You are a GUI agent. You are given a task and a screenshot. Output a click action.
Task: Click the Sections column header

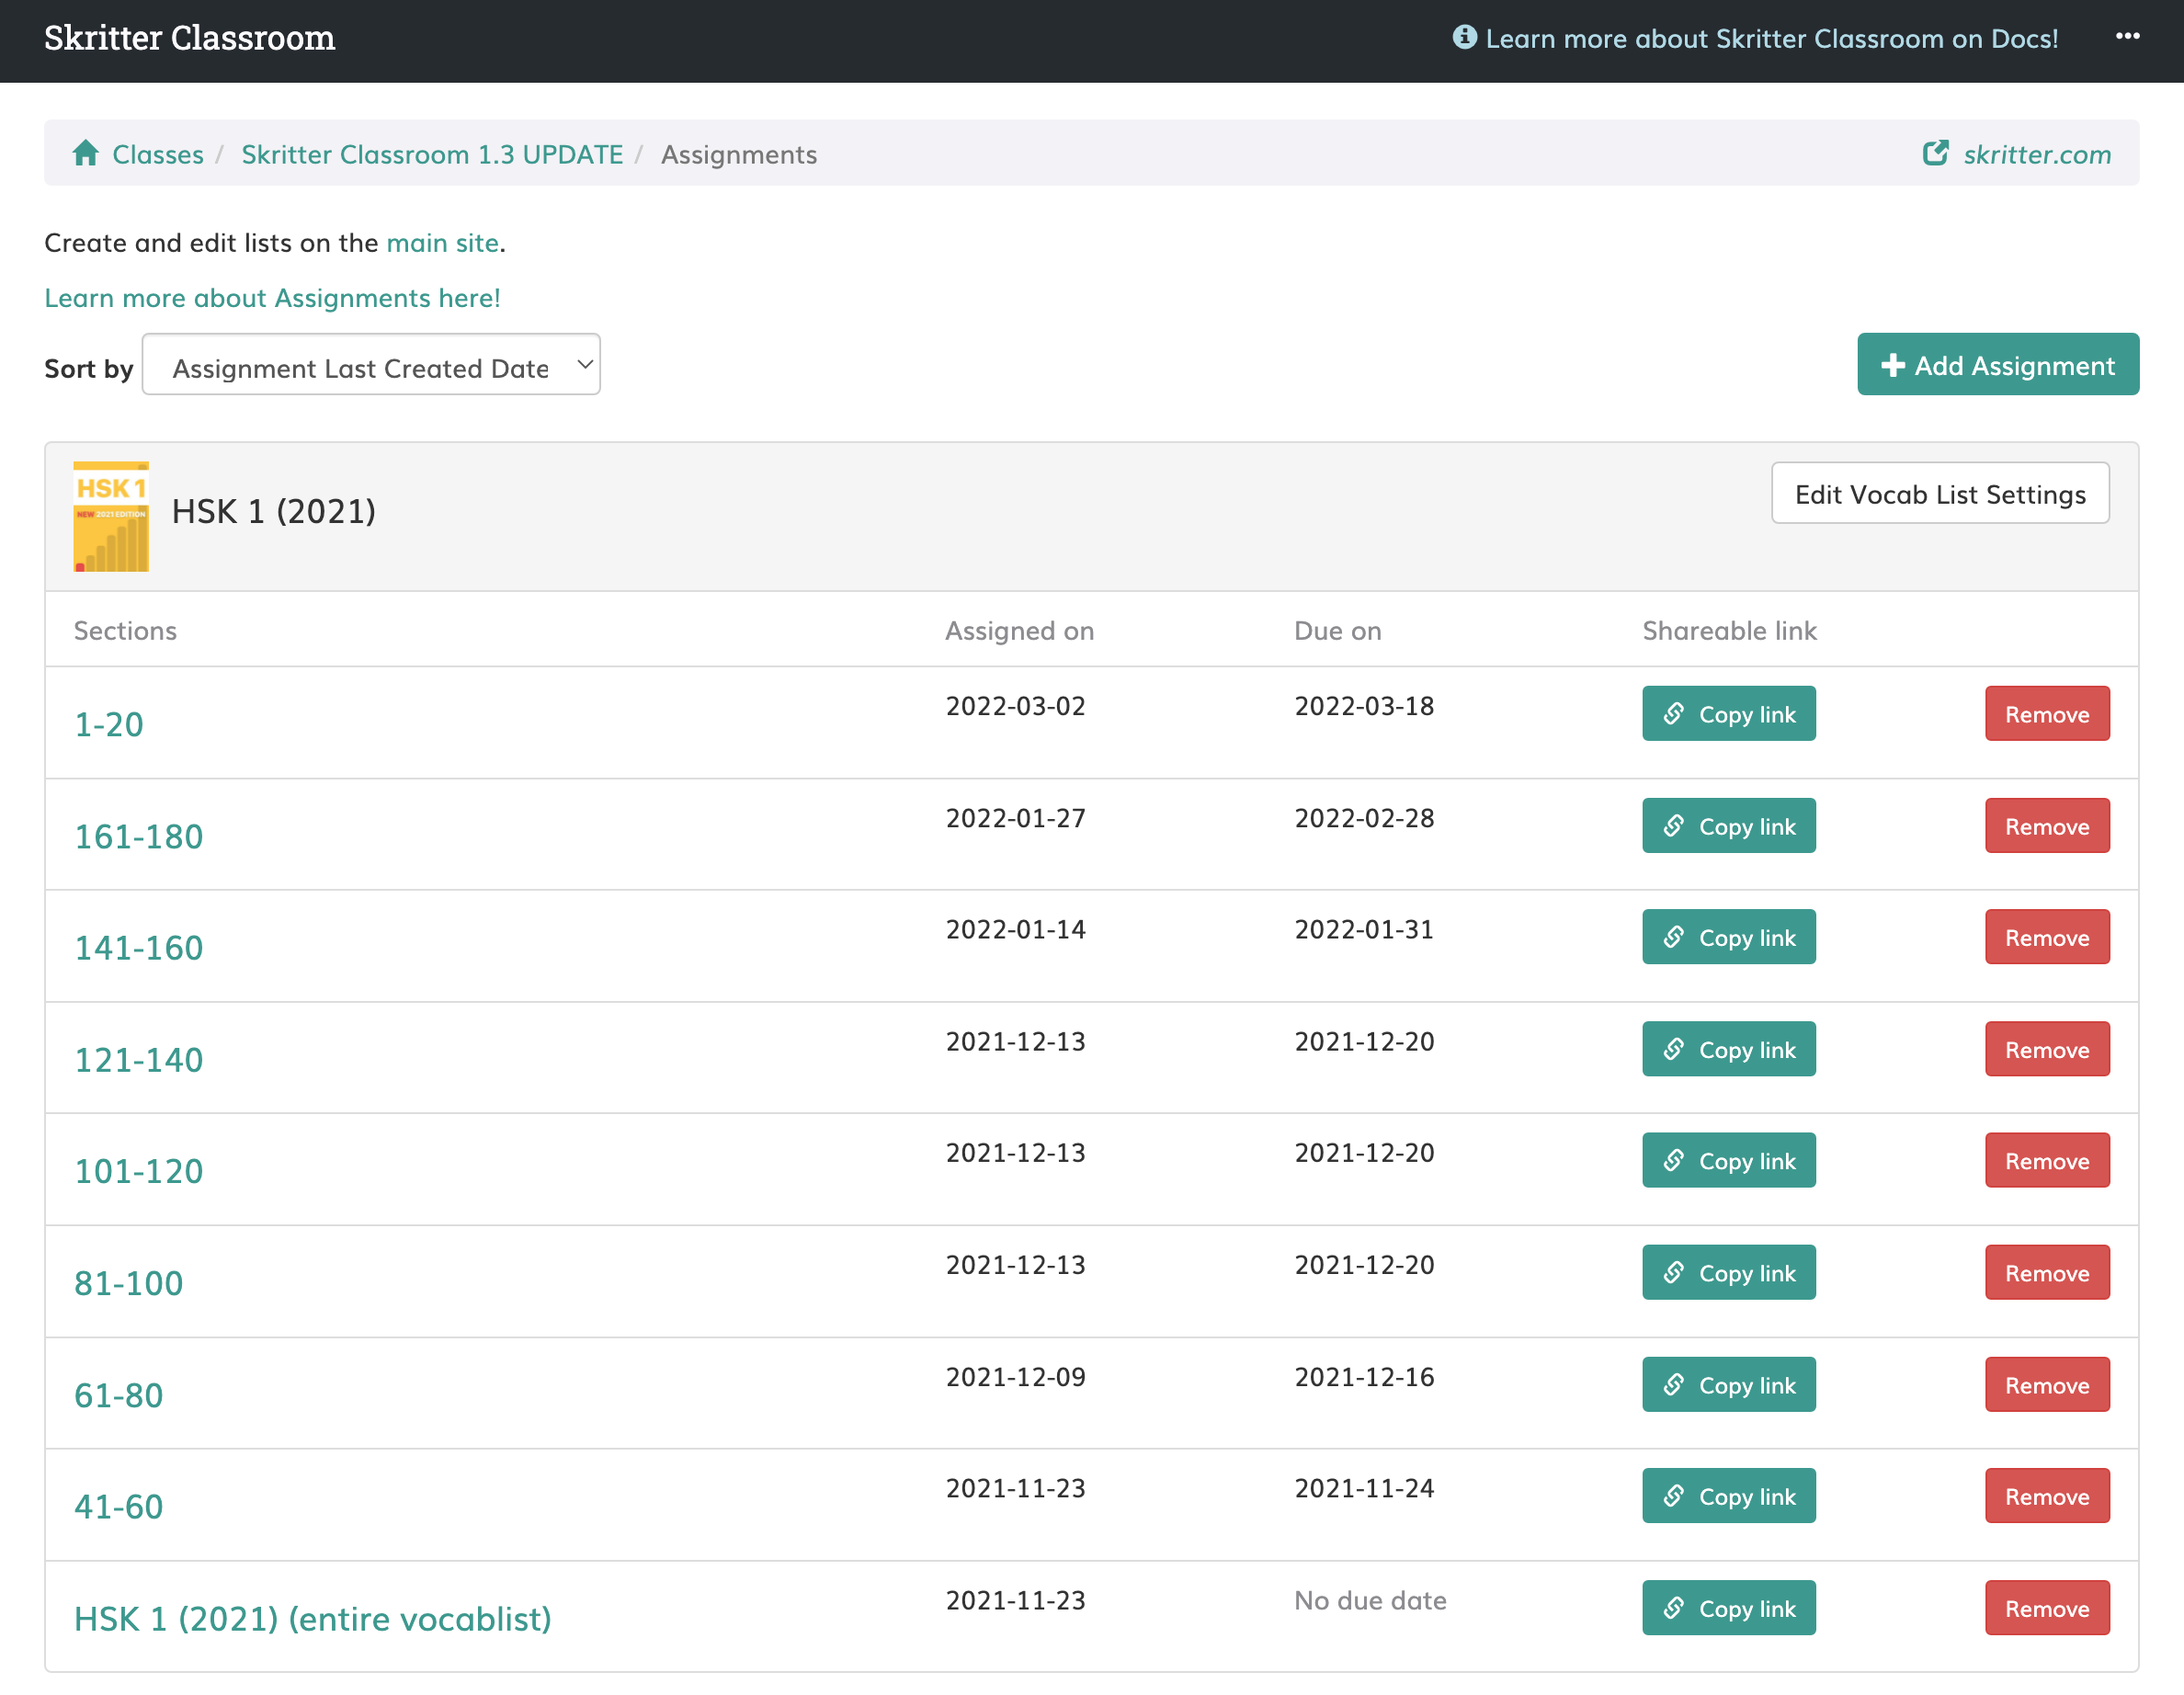click(x=125, y=630)
